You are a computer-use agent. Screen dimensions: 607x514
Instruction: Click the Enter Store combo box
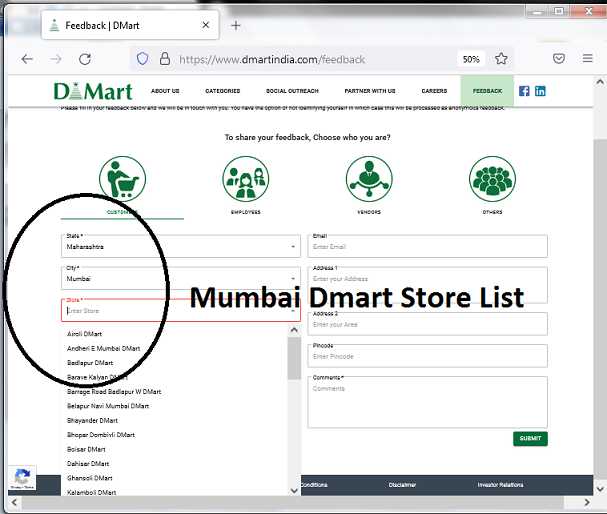[181, 310]
